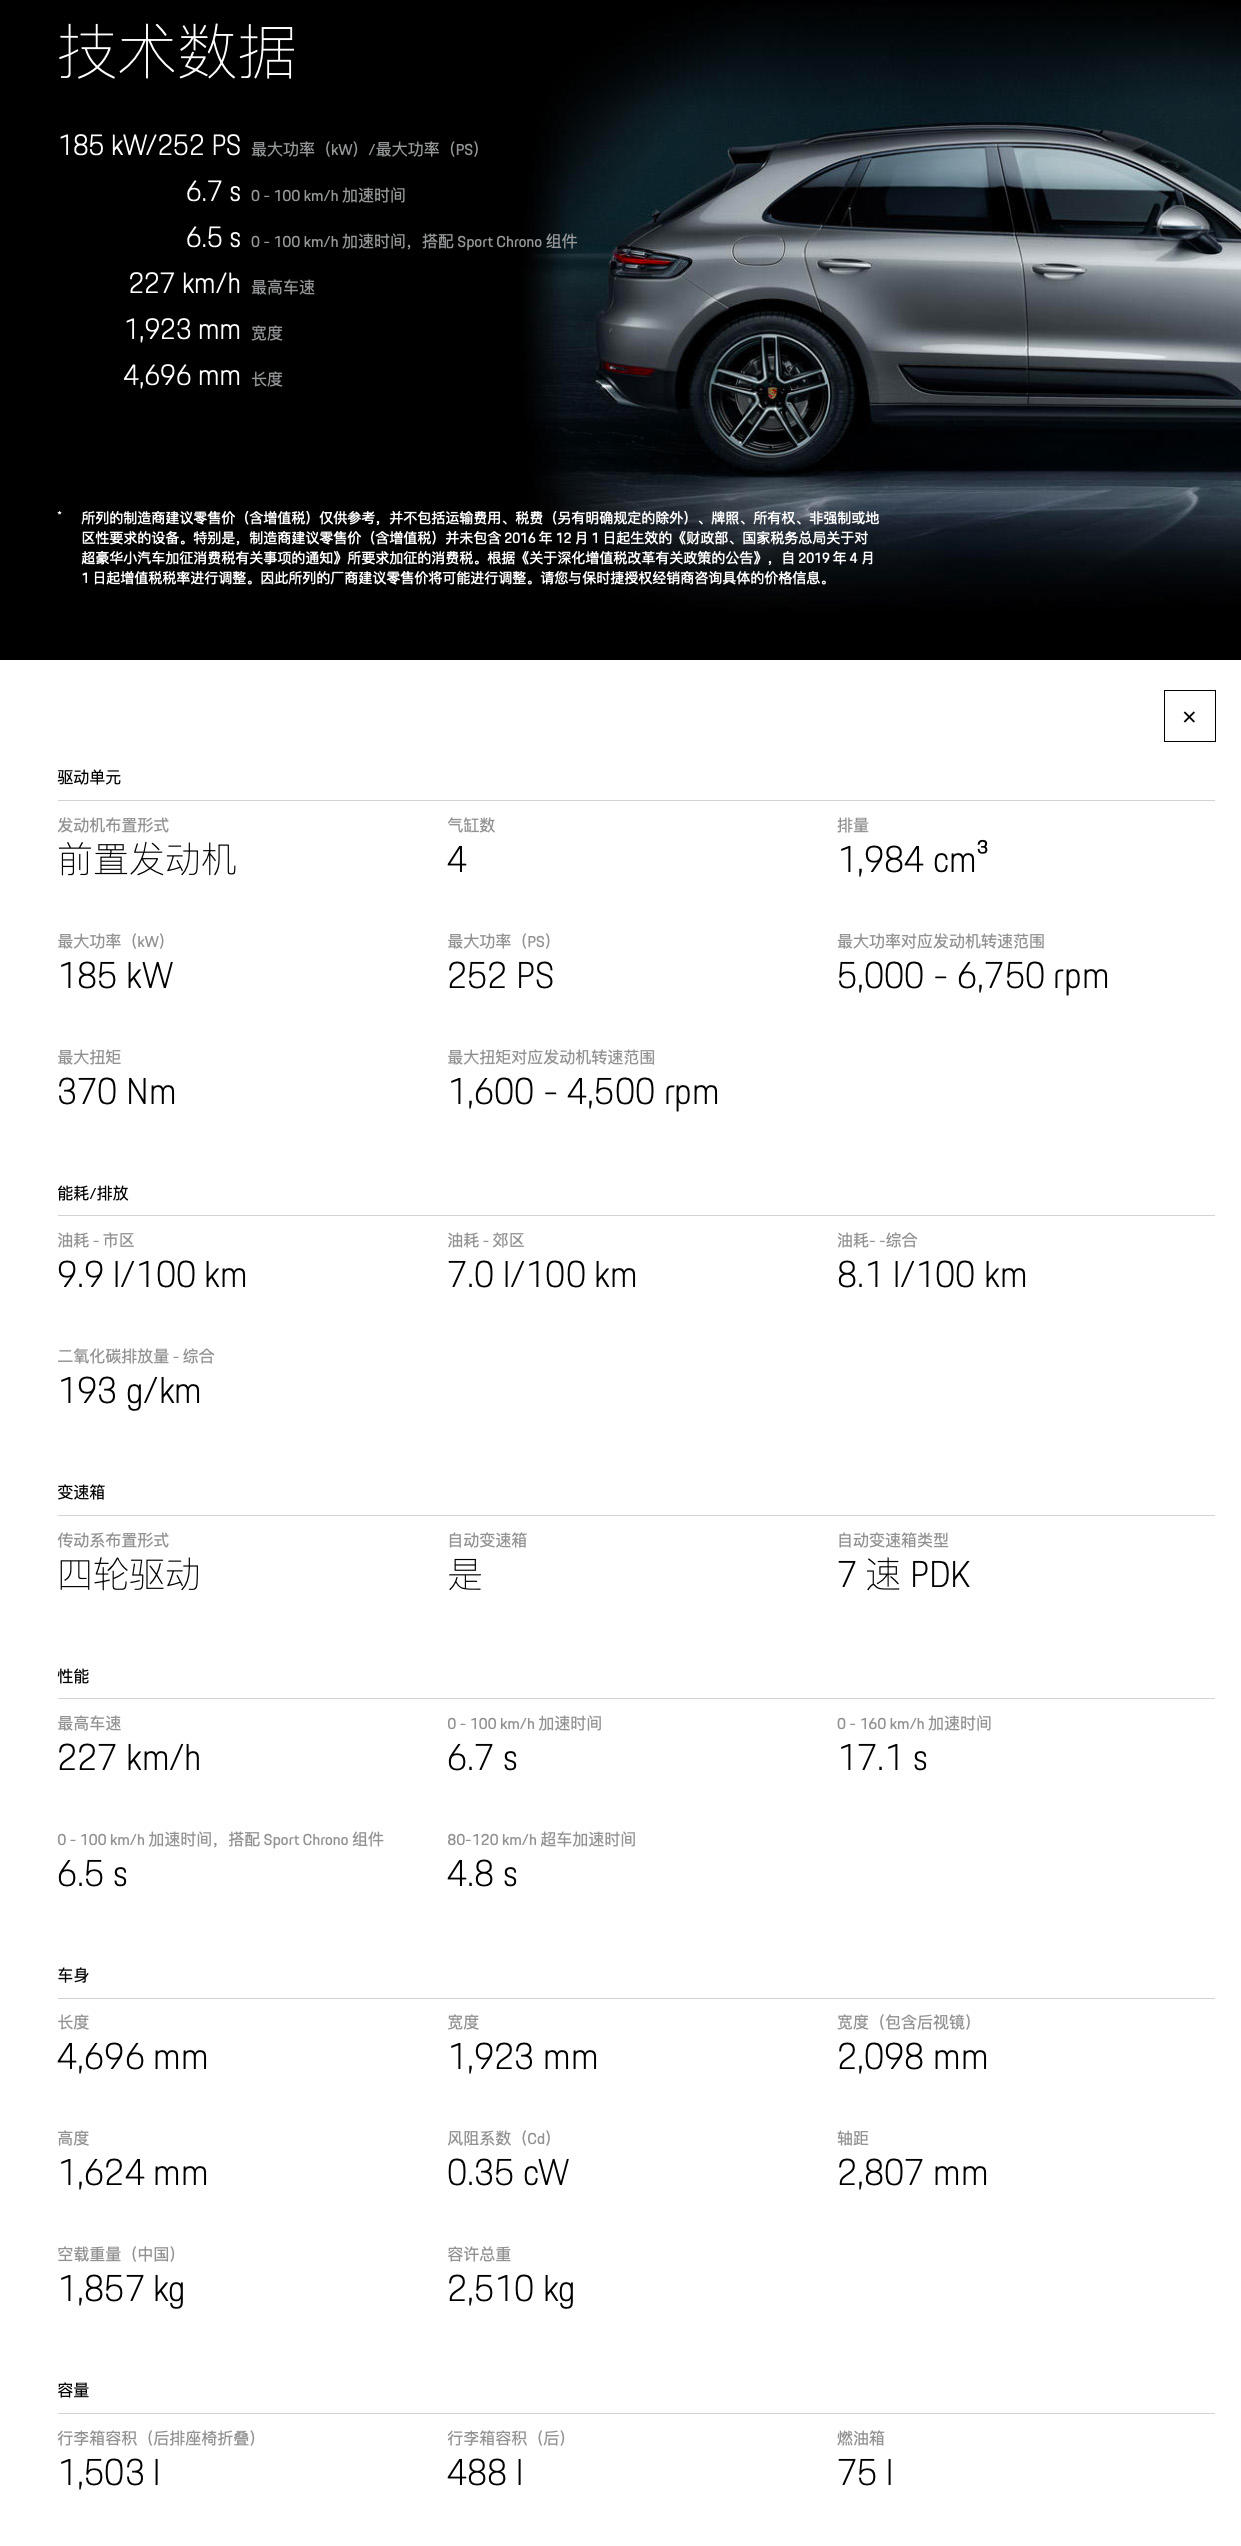The height and width of the screenshot is (2546, 1241).
Task: Click the 193 g/km CO2 emission value
Action: coord(129,1391)
